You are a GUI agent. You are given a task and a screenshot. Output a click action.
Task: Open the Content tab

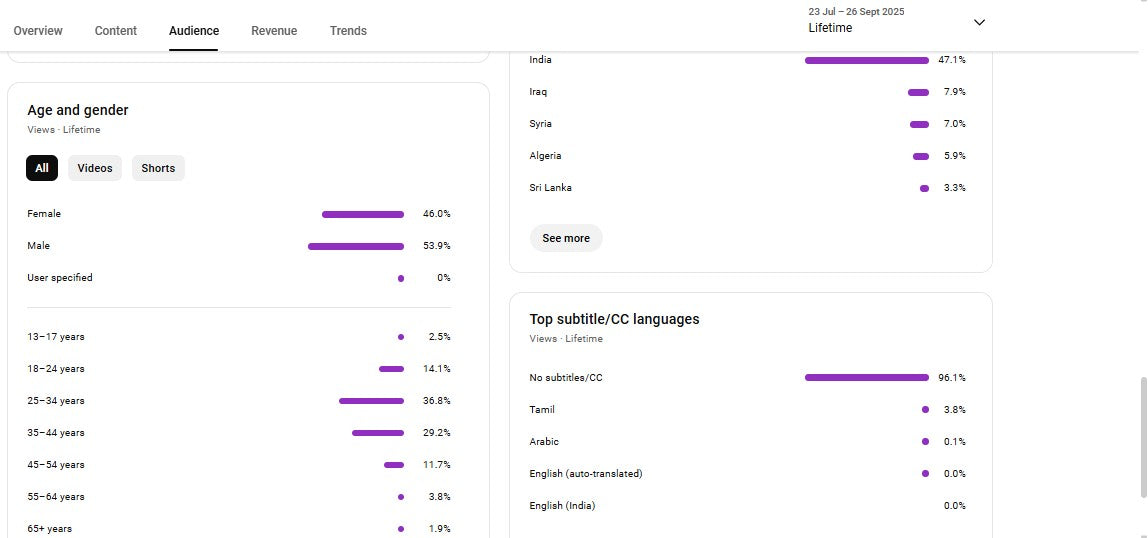pyautogui.click(x=116, y=31)
